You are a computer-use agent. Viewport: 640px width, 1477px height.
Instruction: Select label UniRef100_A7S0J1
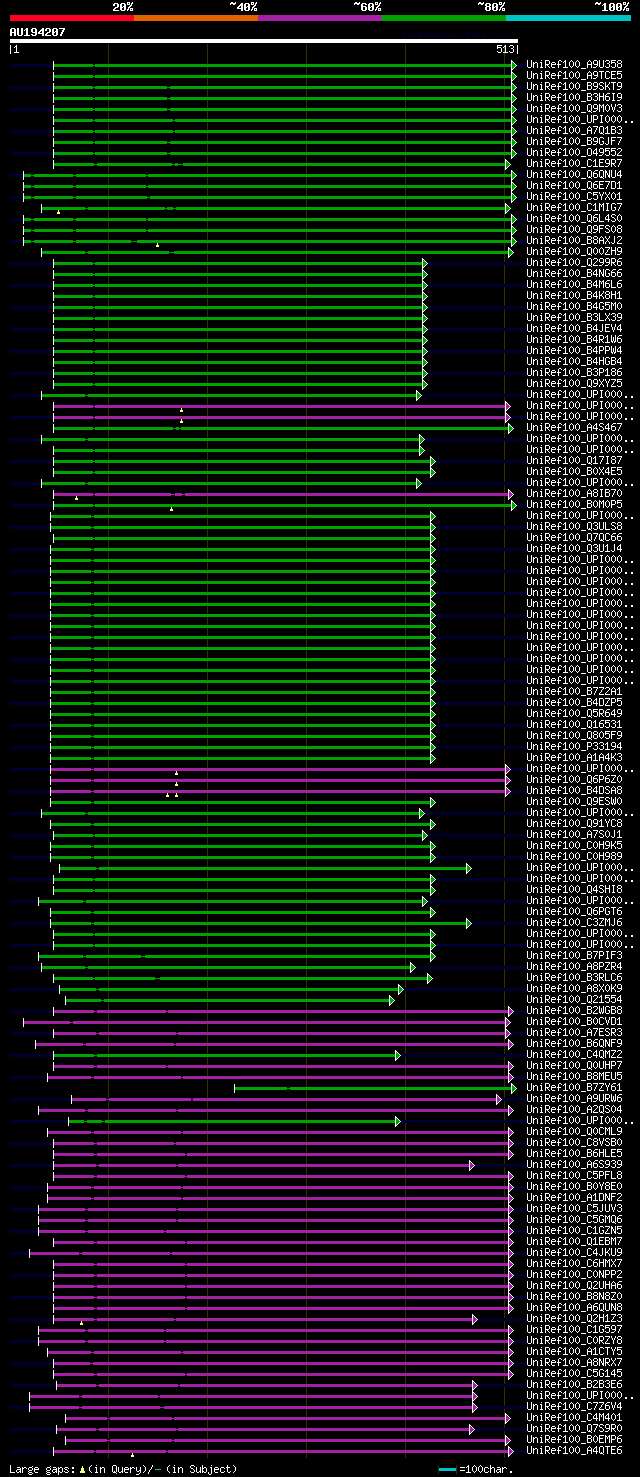pos(574,834)
